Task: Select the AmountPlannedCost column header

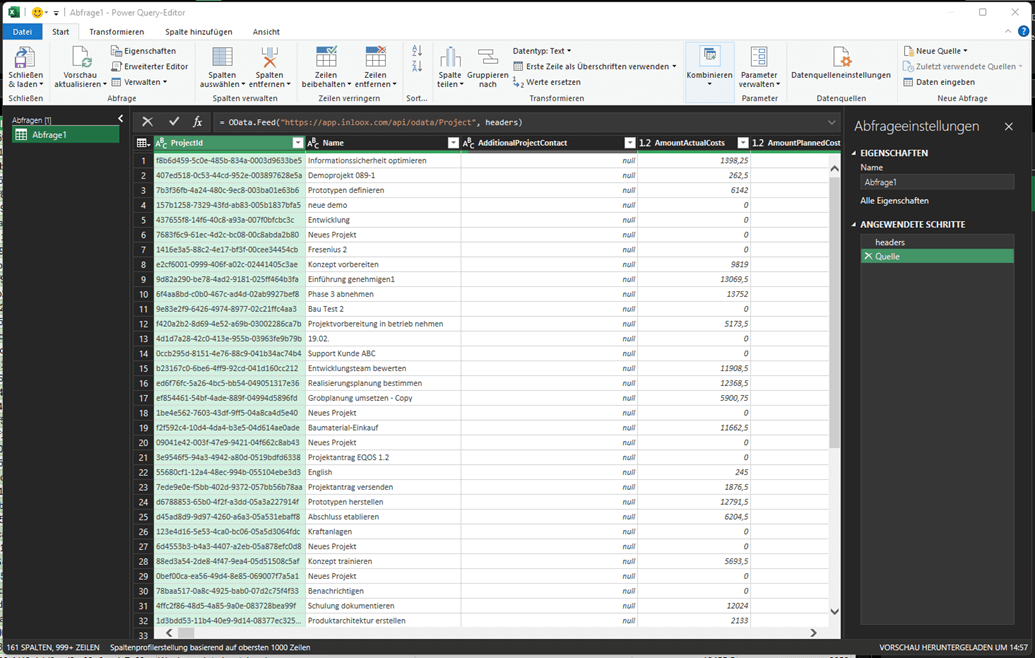Action: click(x=796, y=143)
